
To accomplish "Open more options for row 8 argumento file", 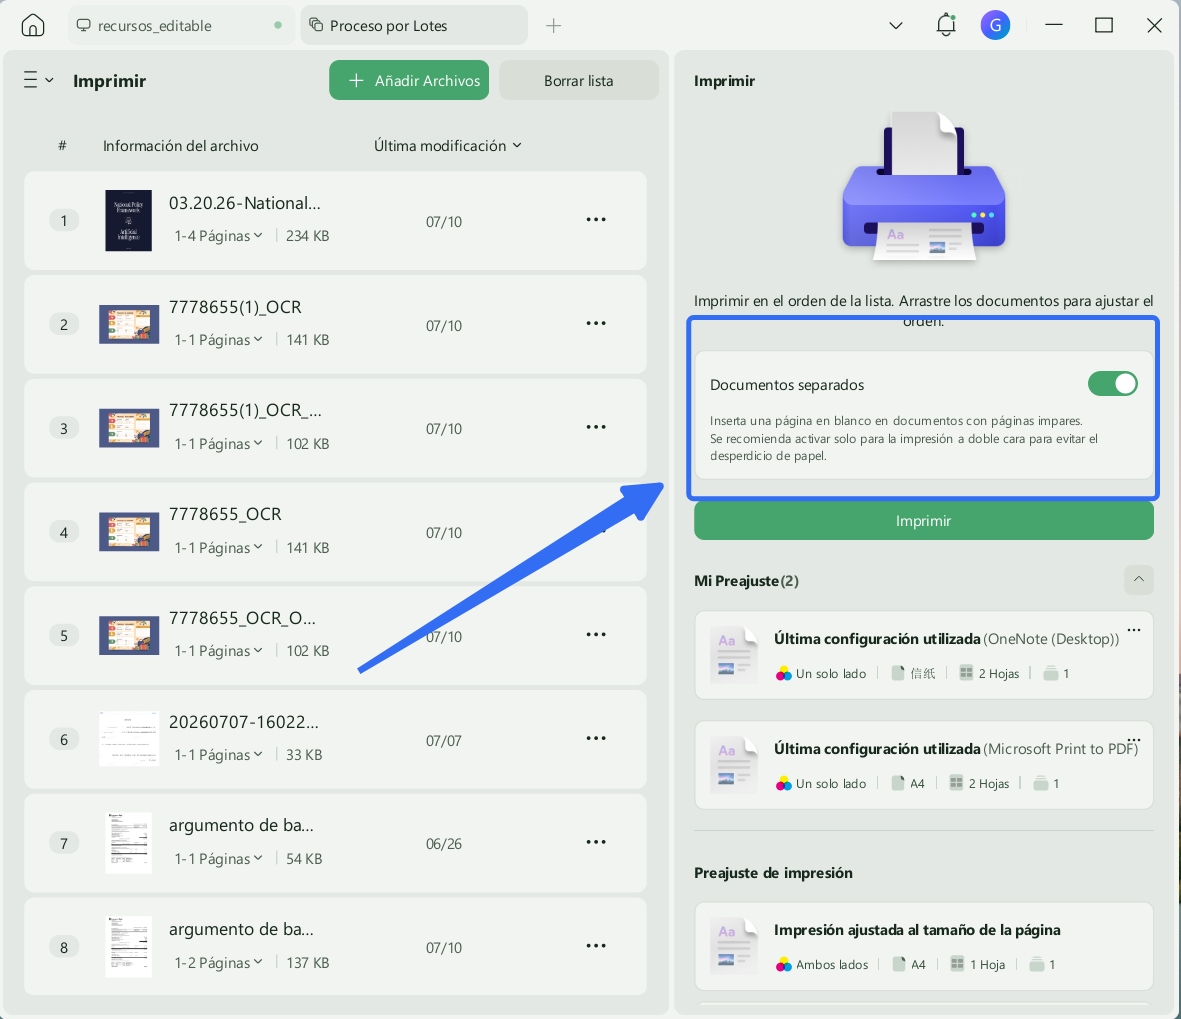I will (x=596, y=946).
